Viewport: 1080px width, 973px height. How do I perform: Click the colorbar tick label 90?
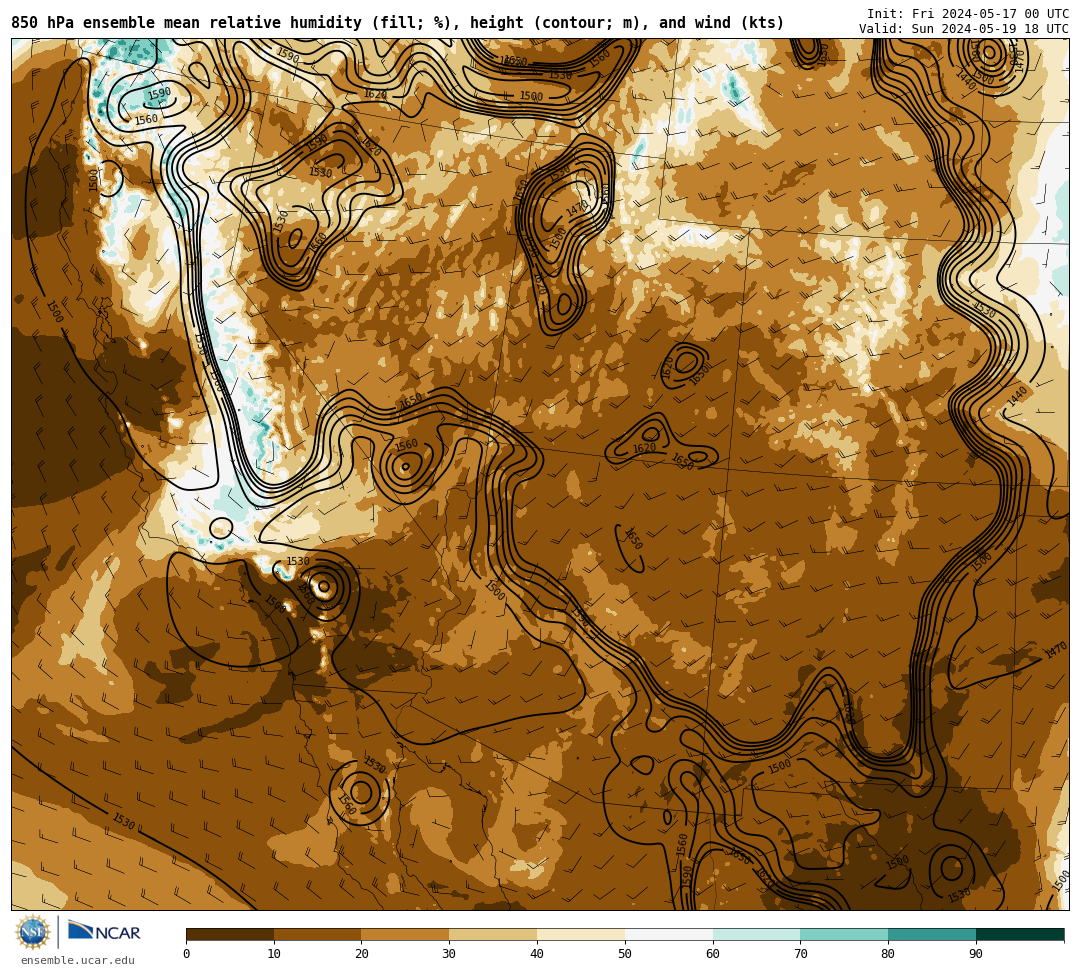coord(976,954)
